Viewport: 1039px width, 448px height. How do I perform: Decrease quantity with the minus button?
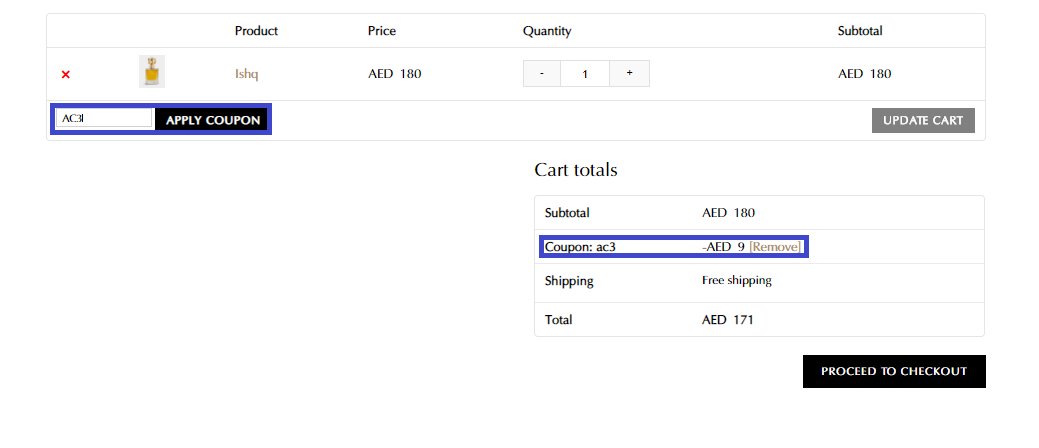542,73
